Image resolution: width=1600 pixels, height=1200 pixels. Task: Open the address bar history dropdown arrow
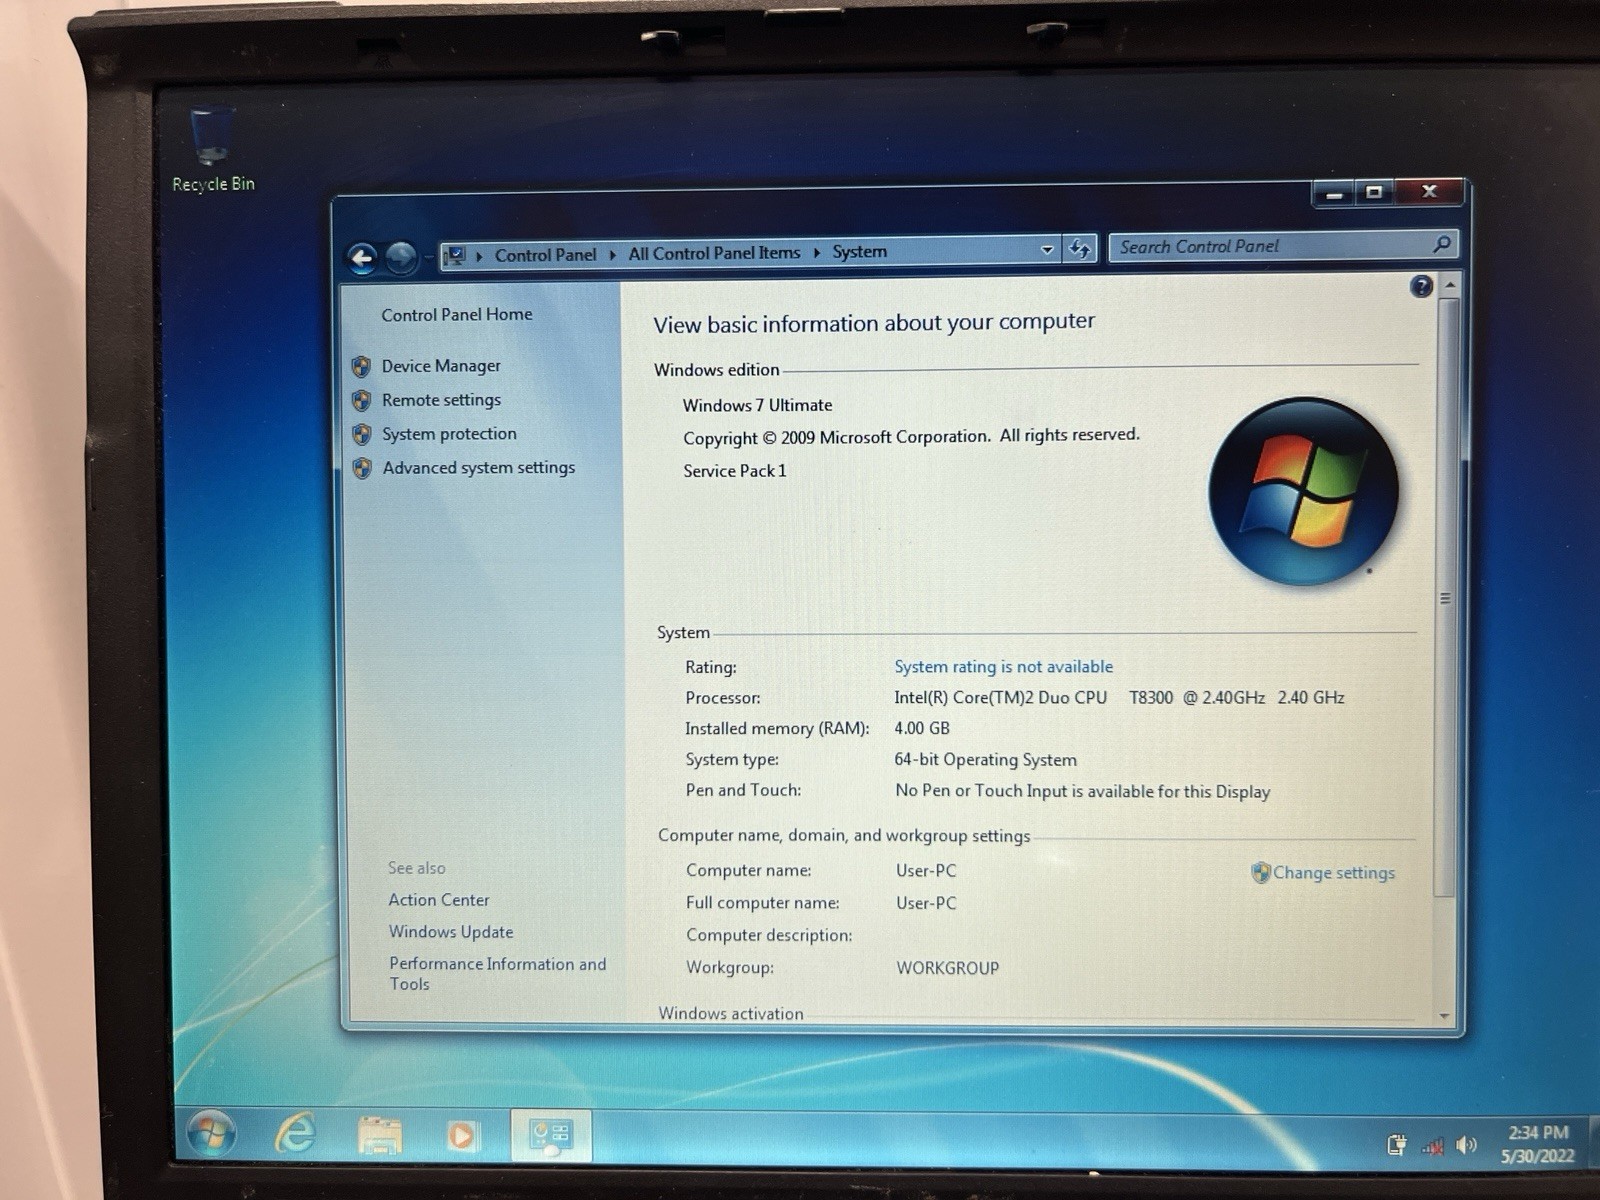(1047, 249)
